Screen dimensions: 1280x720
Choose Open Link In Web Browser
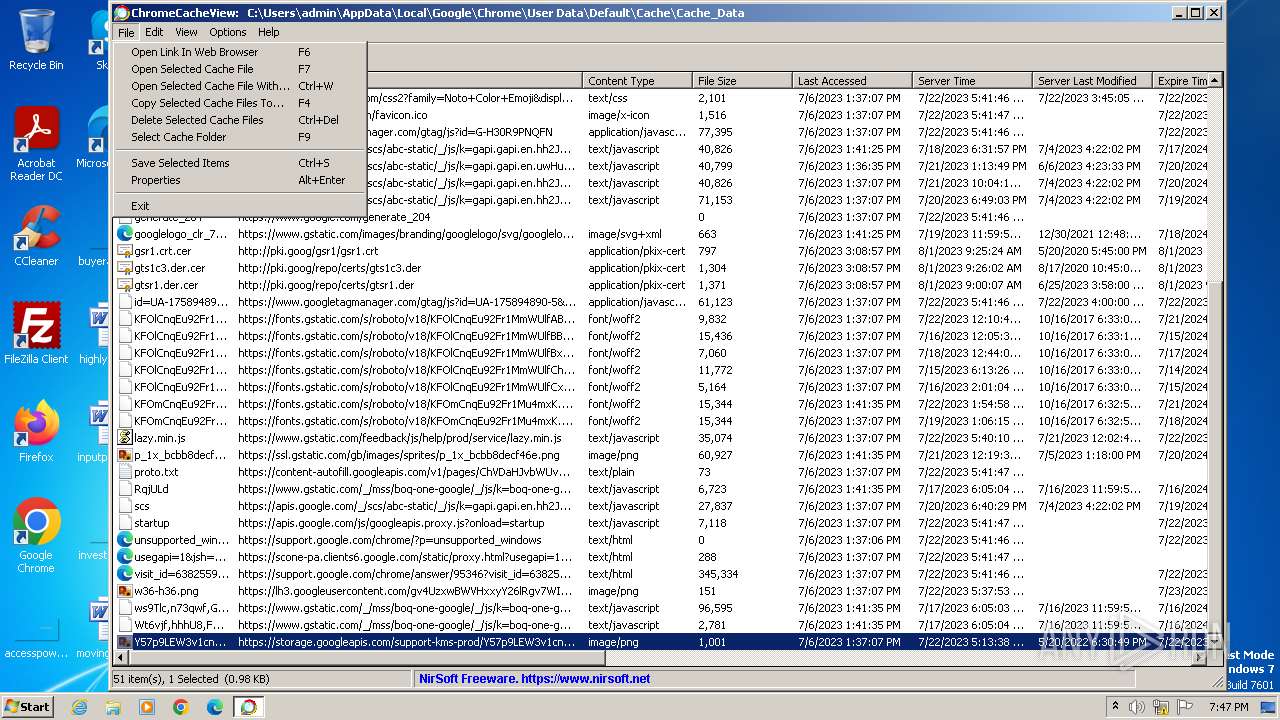click(240, 52)
